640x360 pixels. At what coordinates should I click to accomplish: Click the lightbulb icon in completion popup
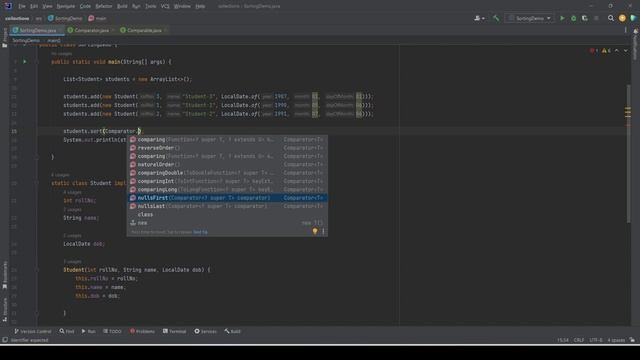pyautogui.click(x=315, y=231)
